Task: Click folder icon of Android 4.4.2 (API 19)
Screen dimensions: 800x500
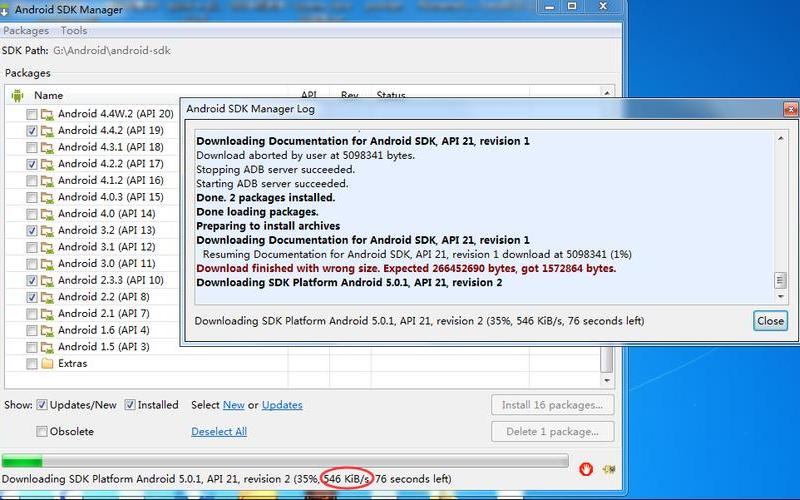Action: pyautogui.click(x=47, y=131)
